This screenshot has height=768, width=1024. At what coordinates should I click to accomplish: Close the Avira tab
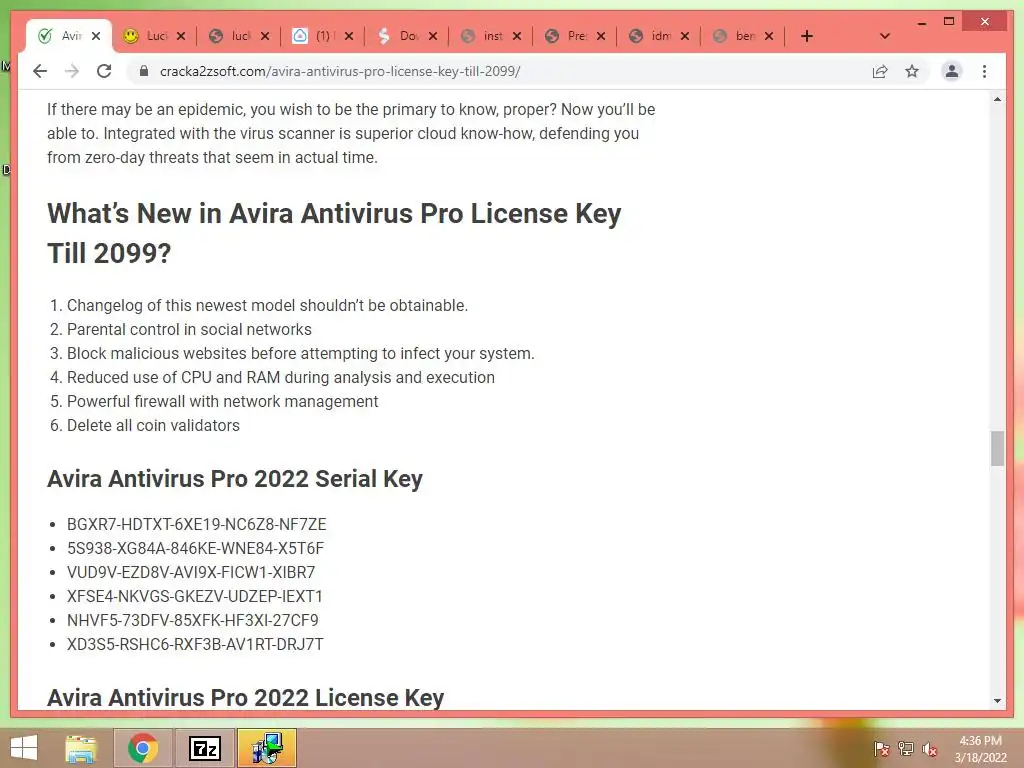pos(96,36)
